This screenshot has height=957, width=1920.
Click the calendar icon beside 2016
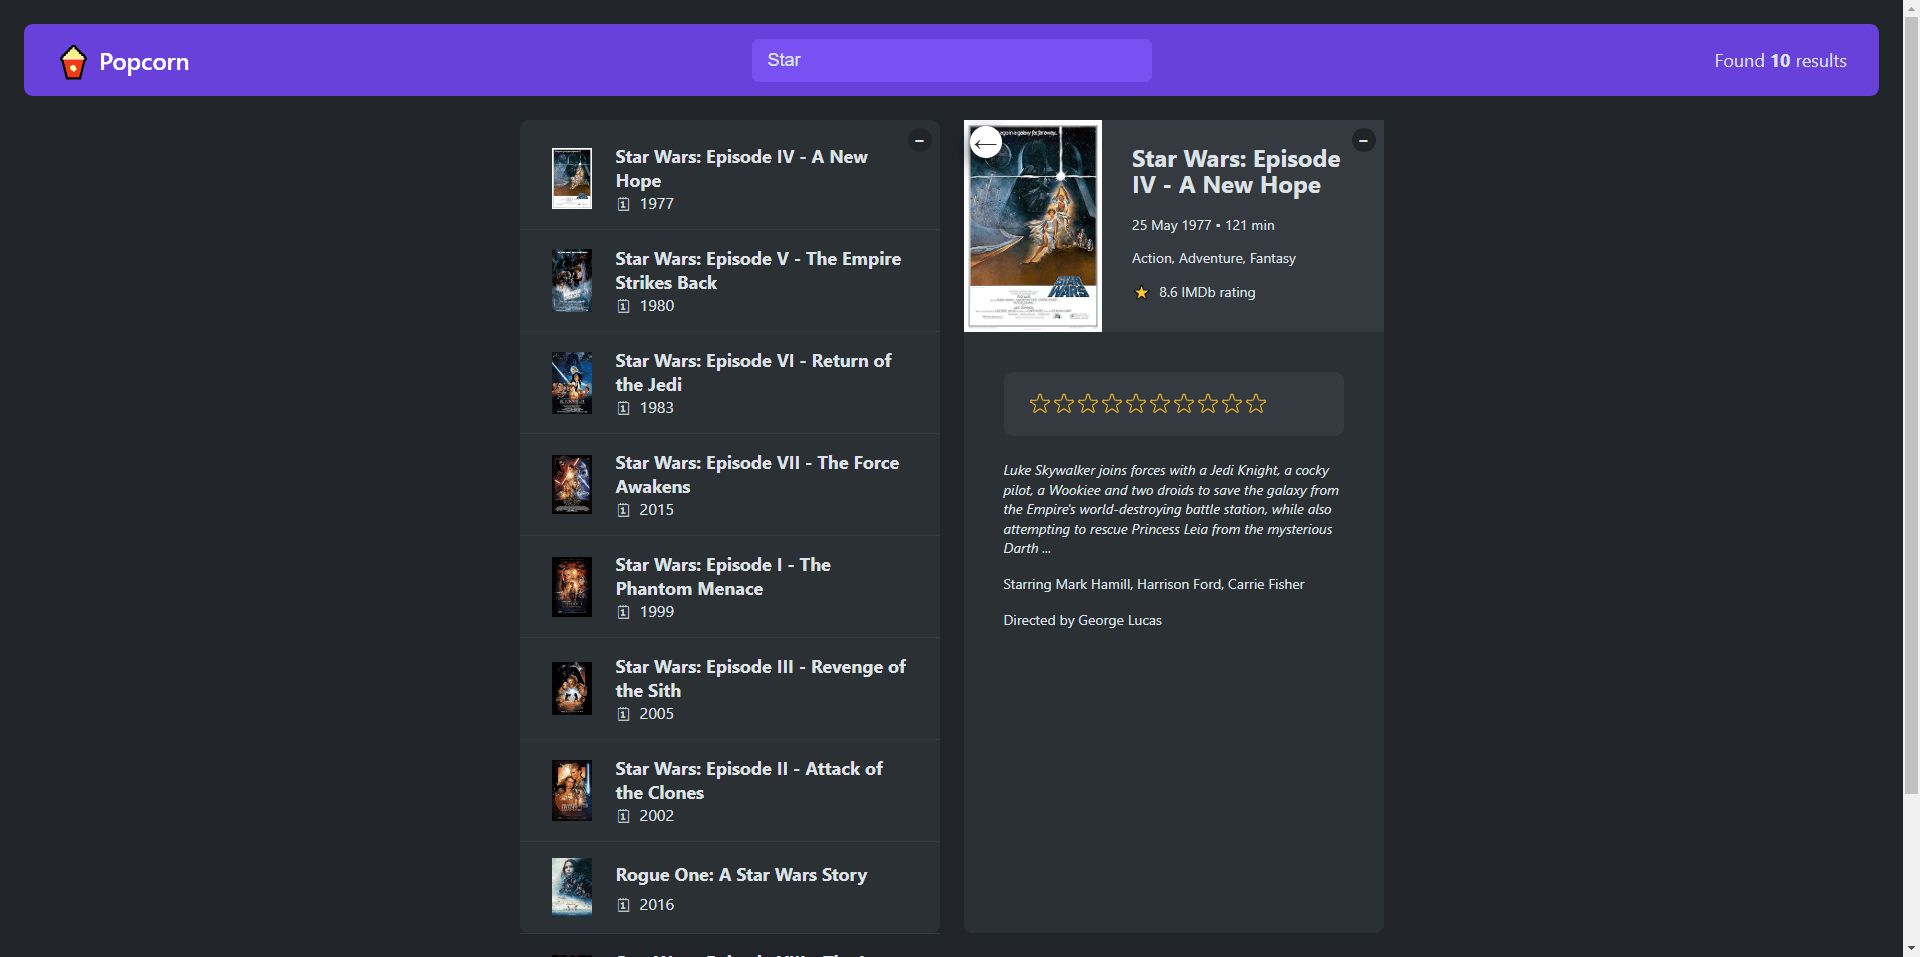[623, 905]
